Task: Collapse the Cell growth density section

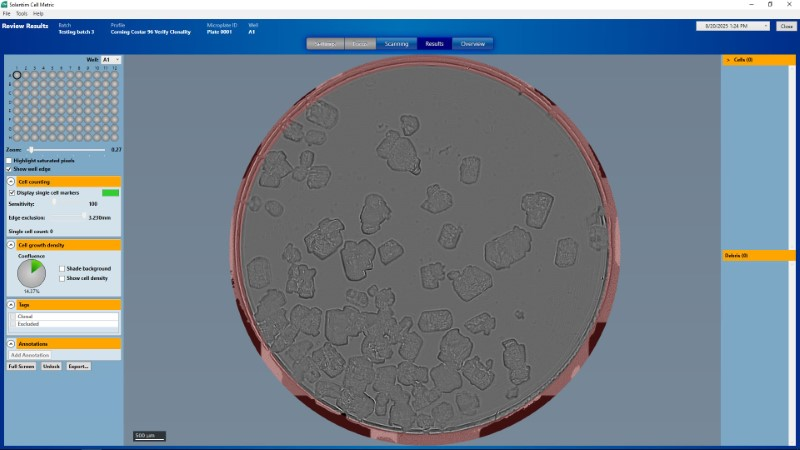Action: coord(11,244)
